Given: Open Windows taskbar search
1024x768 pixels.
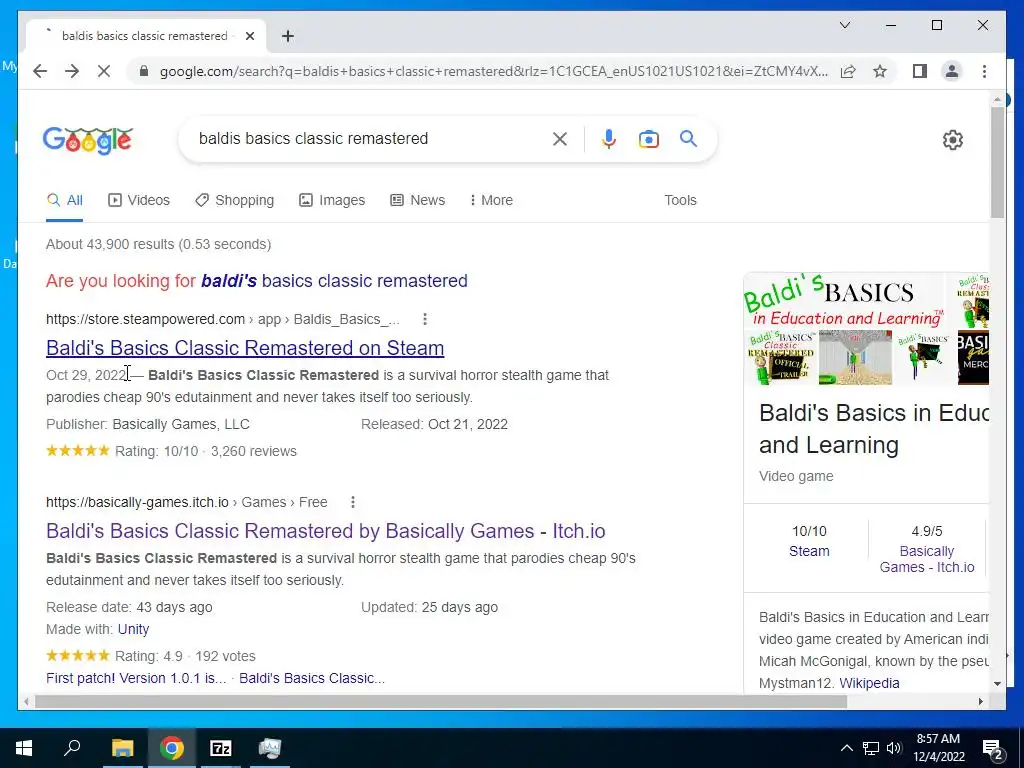Looking at the screenshot, I should click(72, 748).
